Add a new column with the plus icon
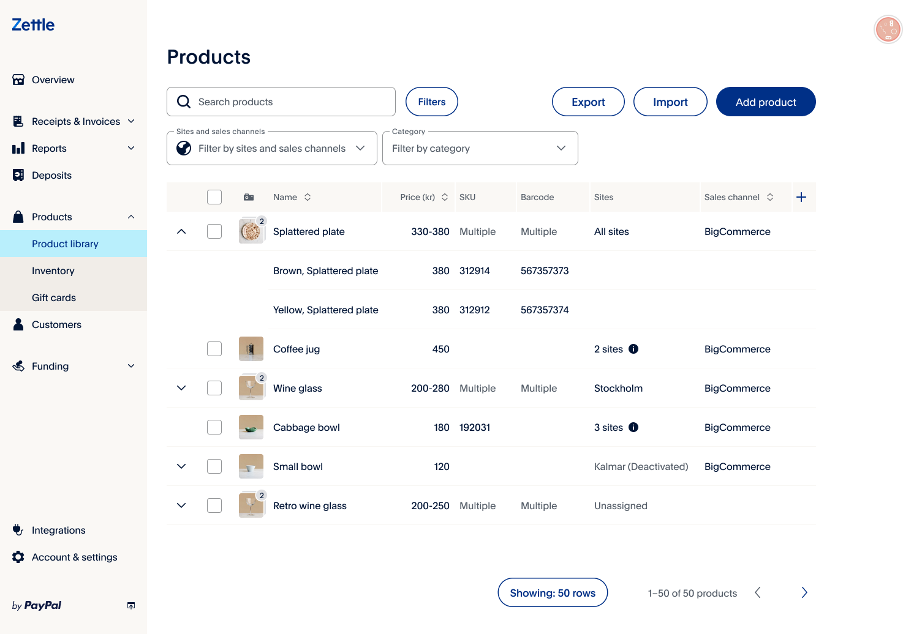This screenshot has width=904, height=634. coord(801,197)
